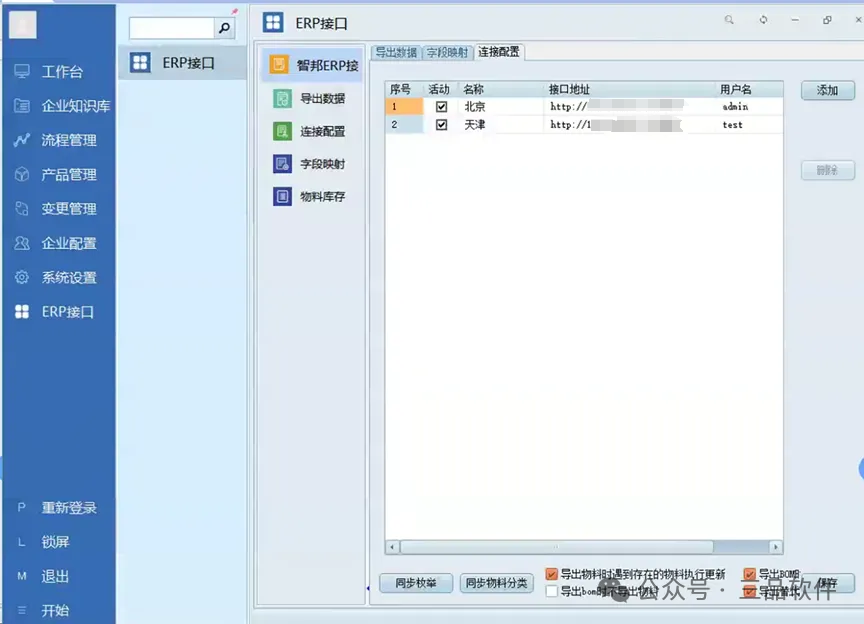
Task: Click the 添加 button to add a connection
Action: tap(827, 89)
